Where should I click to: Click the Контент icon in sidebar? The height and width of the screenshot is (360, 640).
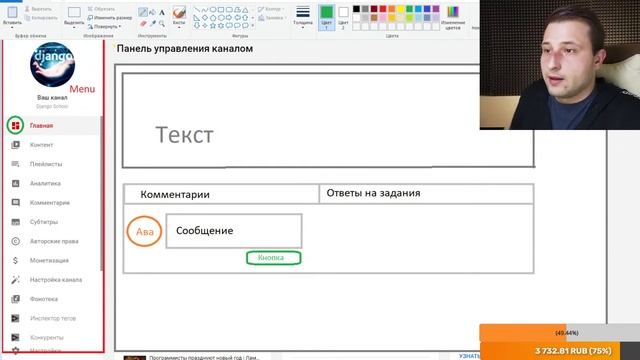pos(16,144)
